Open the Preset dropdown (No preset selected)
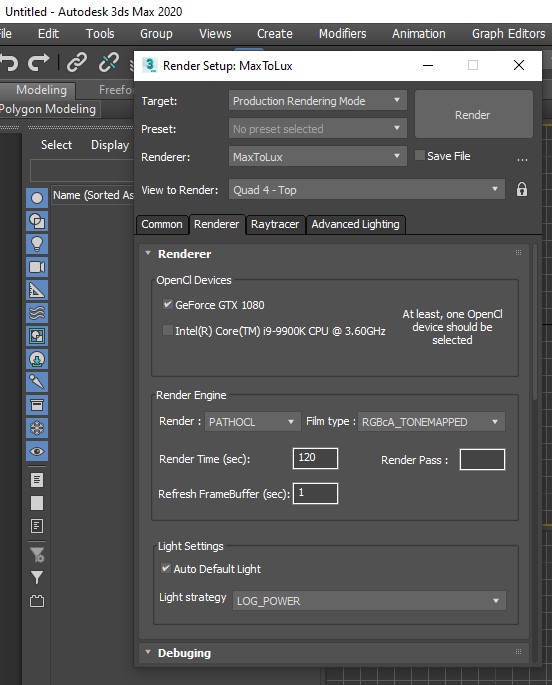Image resolution: width=552 pixels, height=685 pixels. point(317,128)
